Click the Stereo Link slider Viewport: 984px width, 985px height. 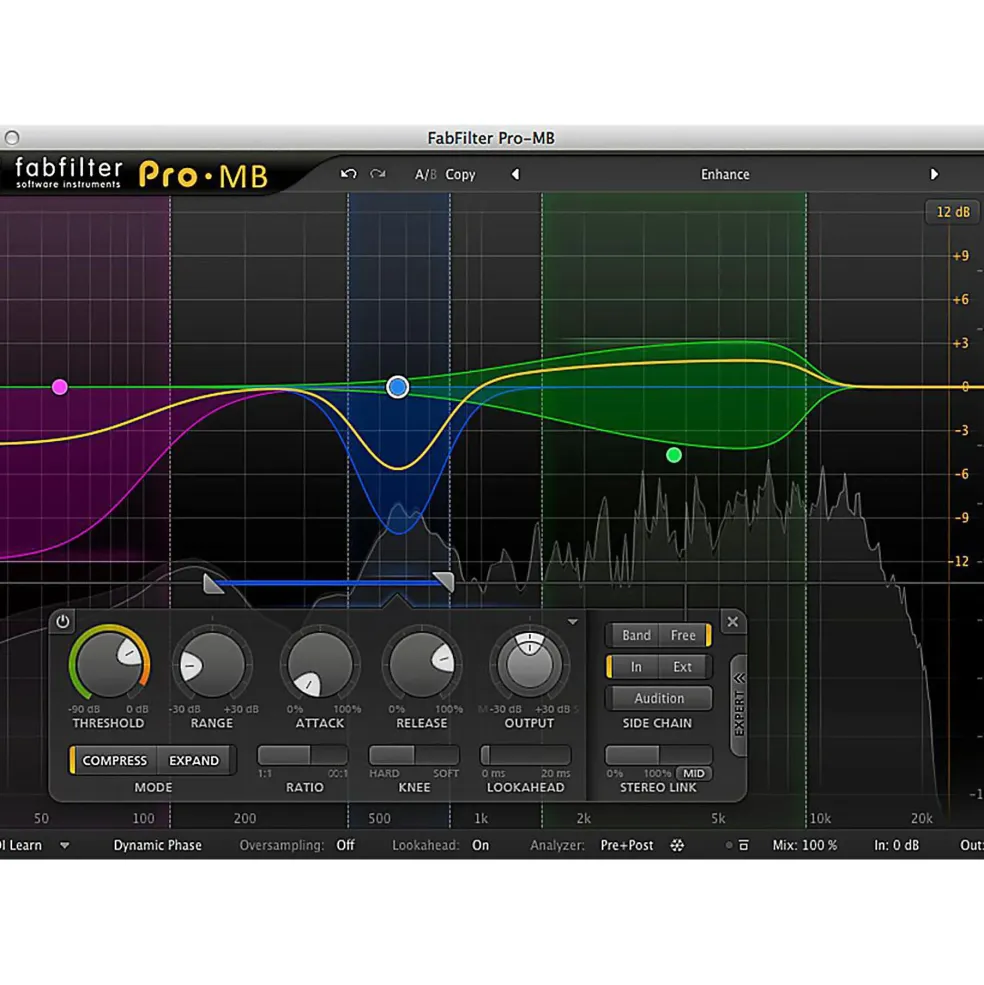658,754
